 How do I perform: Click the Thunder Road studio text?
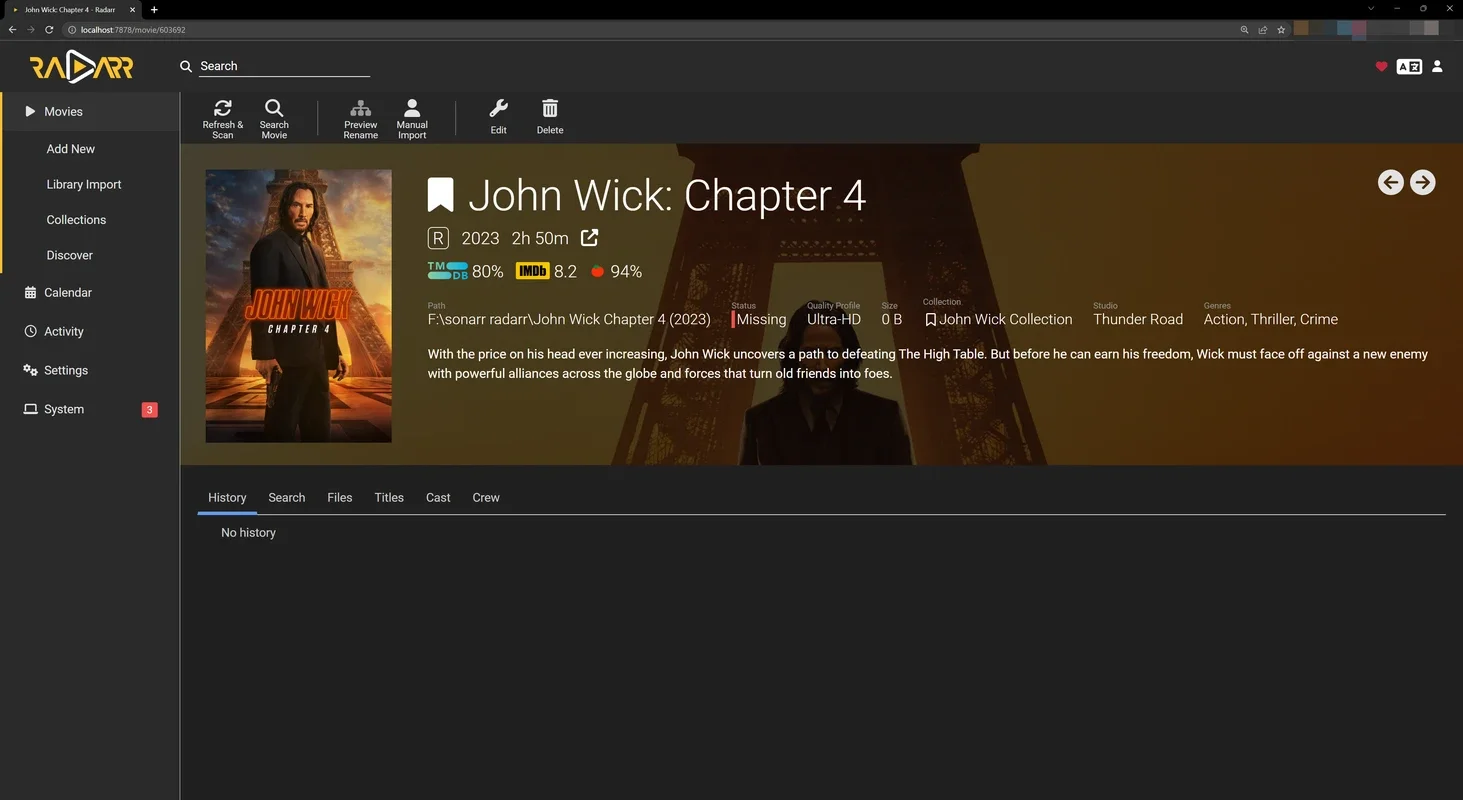pos(1138,319)
